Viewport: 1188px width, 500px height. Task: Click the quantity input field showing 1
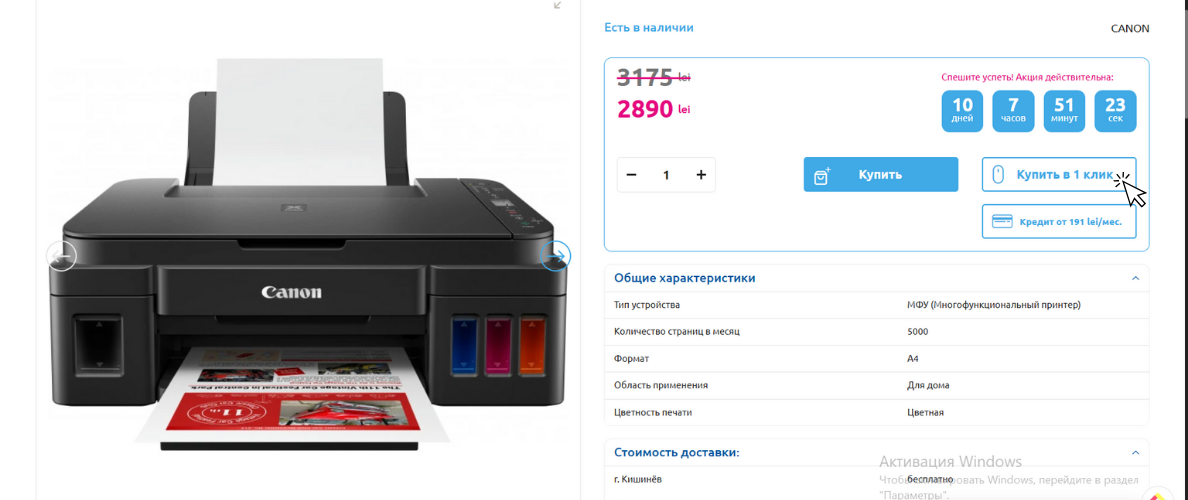click(x=666, y=175)
